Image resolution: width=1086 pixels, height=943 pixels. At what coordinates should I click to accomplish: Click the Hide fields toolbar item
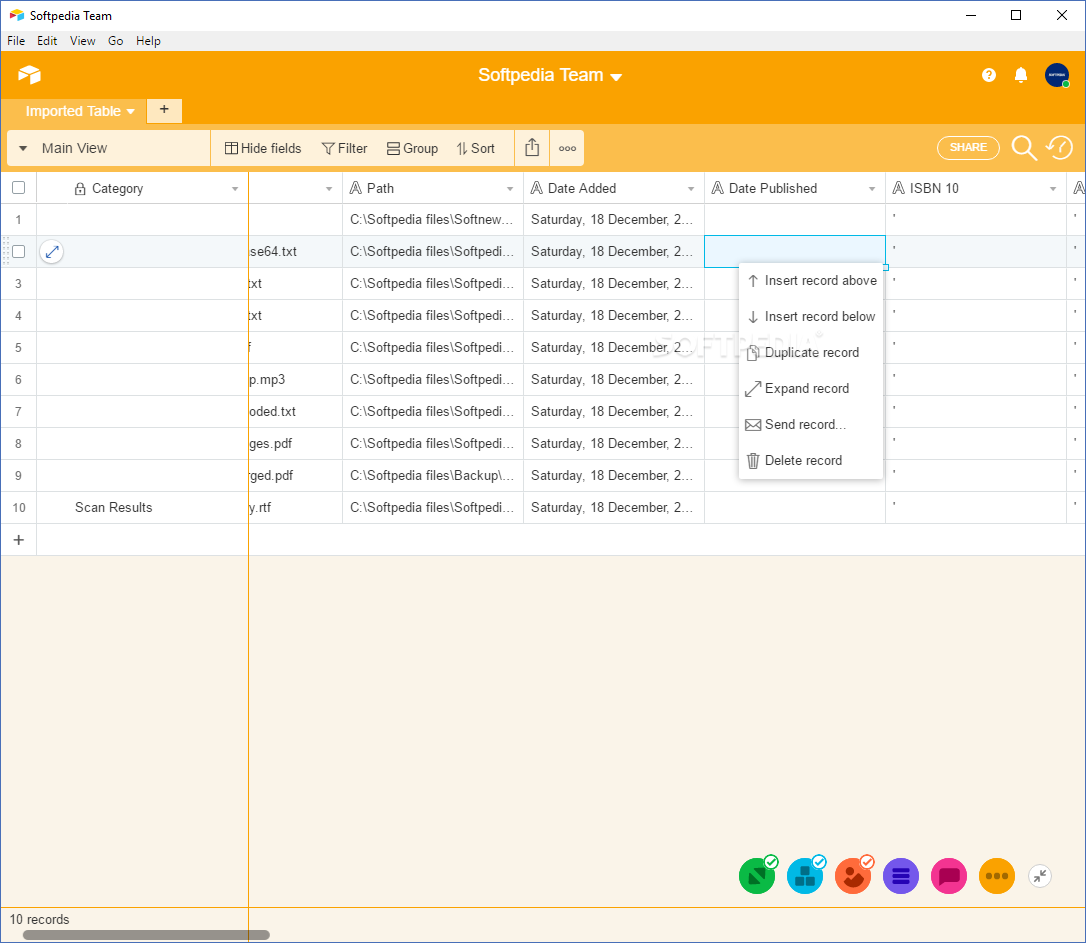pyautogui.click(x=263, y=148)
